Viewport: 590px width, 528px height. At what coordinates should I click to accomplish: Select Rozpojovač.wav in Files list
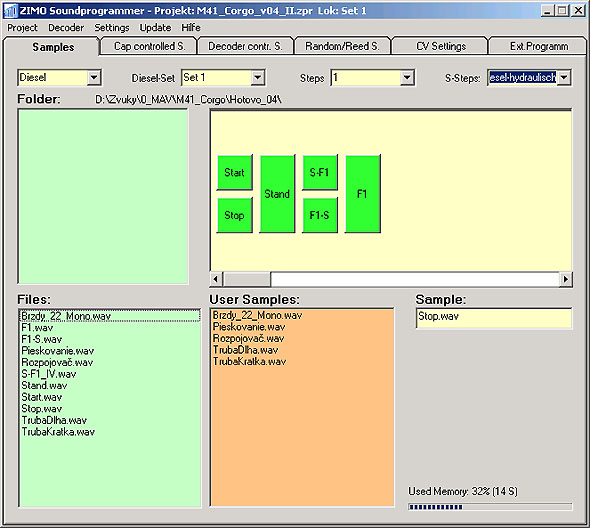point(109,362)
